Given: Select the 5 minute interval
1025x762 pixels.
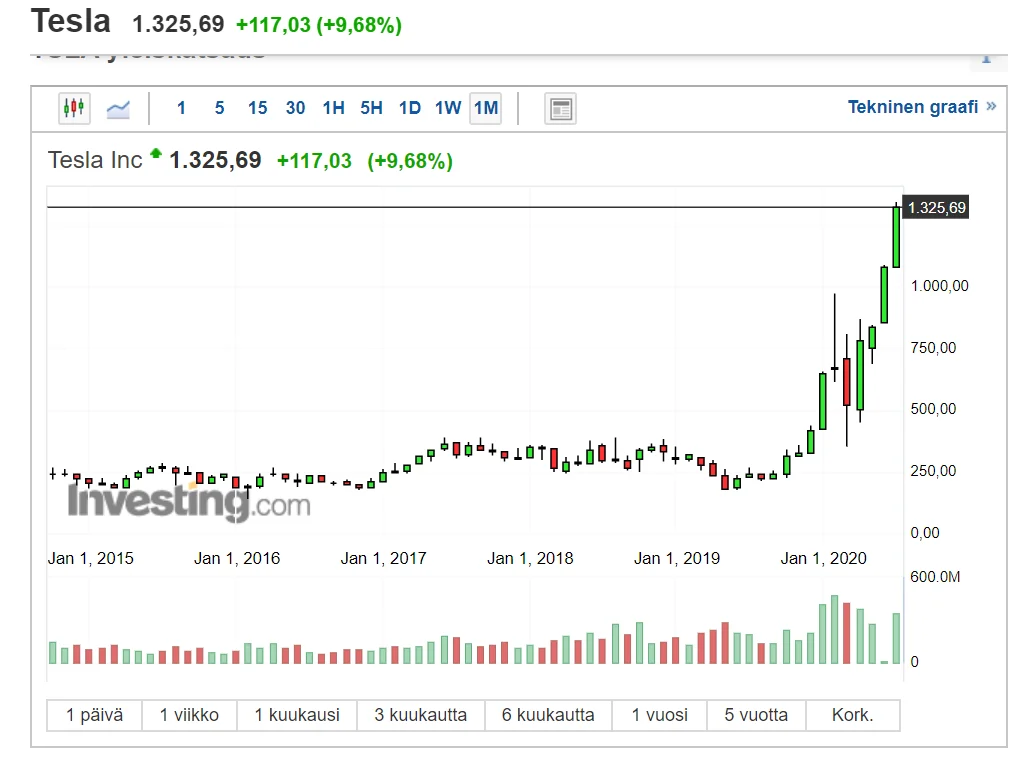Looking at the screenshot, I should (219, 108).
